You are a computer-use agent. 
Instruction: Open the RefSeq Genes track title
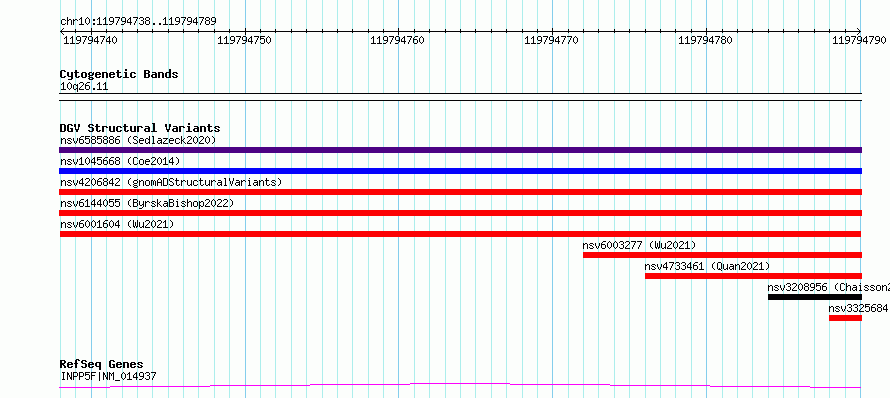[x=102, y=365]
